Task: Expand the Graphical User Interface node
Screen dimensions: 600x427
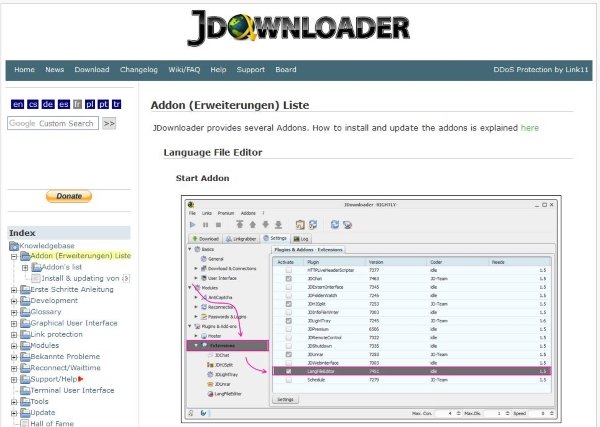Action: click(x=14, y=324)
